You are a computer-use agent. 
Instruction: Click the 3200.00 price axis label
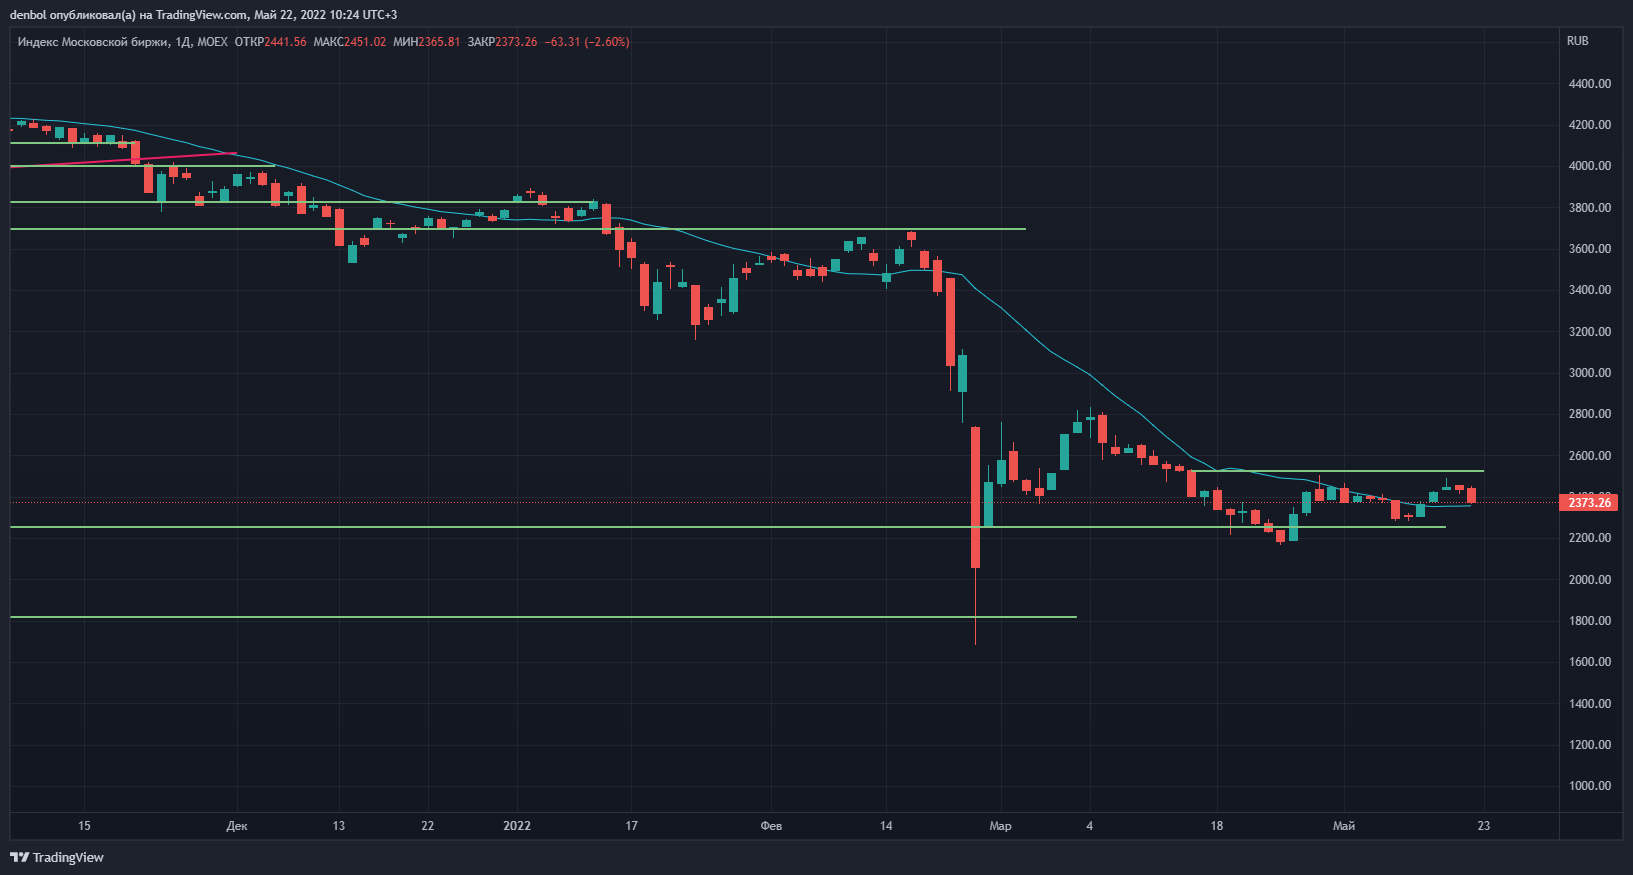pos(1590,332)
